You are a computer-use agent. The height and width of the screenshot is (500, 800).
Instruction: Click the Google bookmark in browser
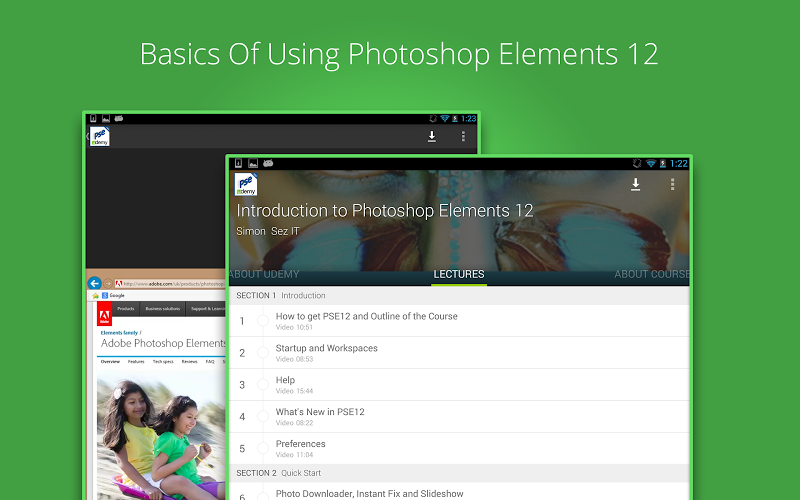coord(113,295)
